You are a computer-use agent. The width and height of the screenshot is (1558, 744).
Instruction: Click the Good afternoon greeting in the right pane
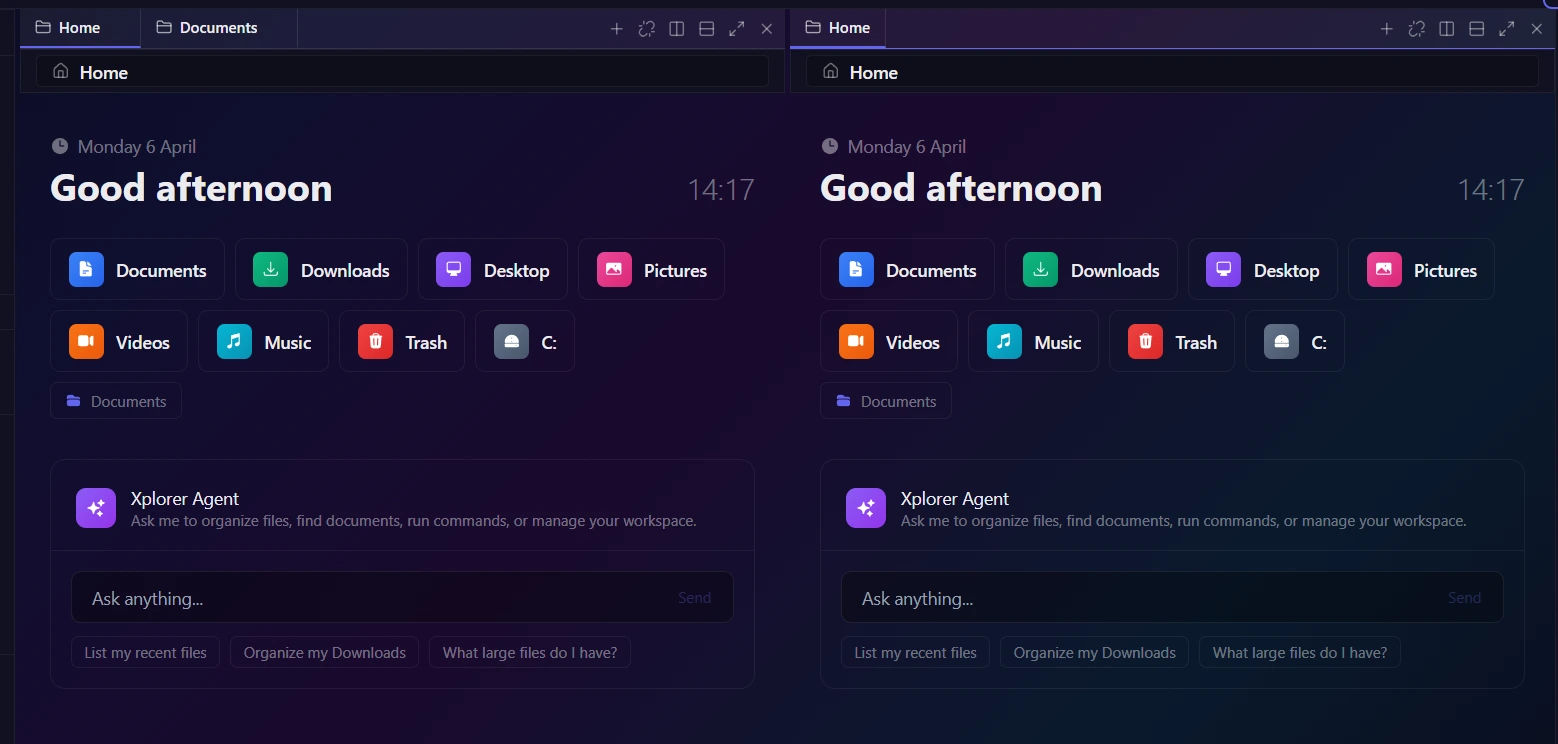coord(961,188)
